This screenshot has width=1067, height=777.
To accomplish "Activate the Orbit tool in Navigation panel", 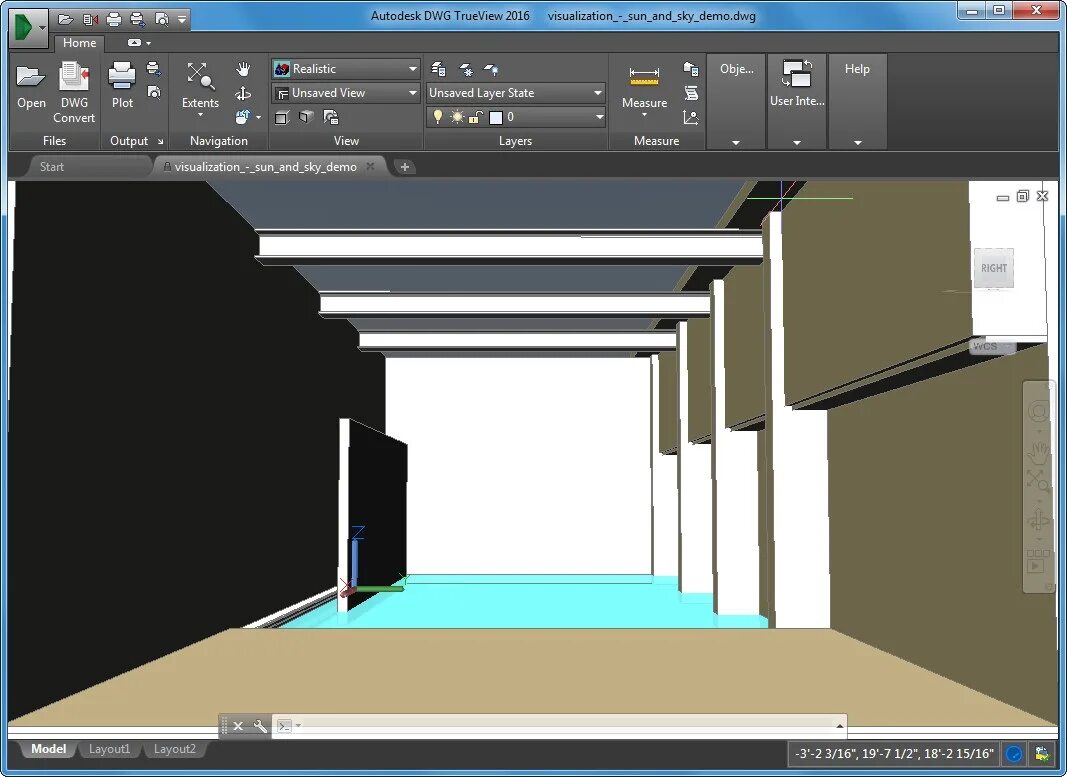I will tap(243, 93).
